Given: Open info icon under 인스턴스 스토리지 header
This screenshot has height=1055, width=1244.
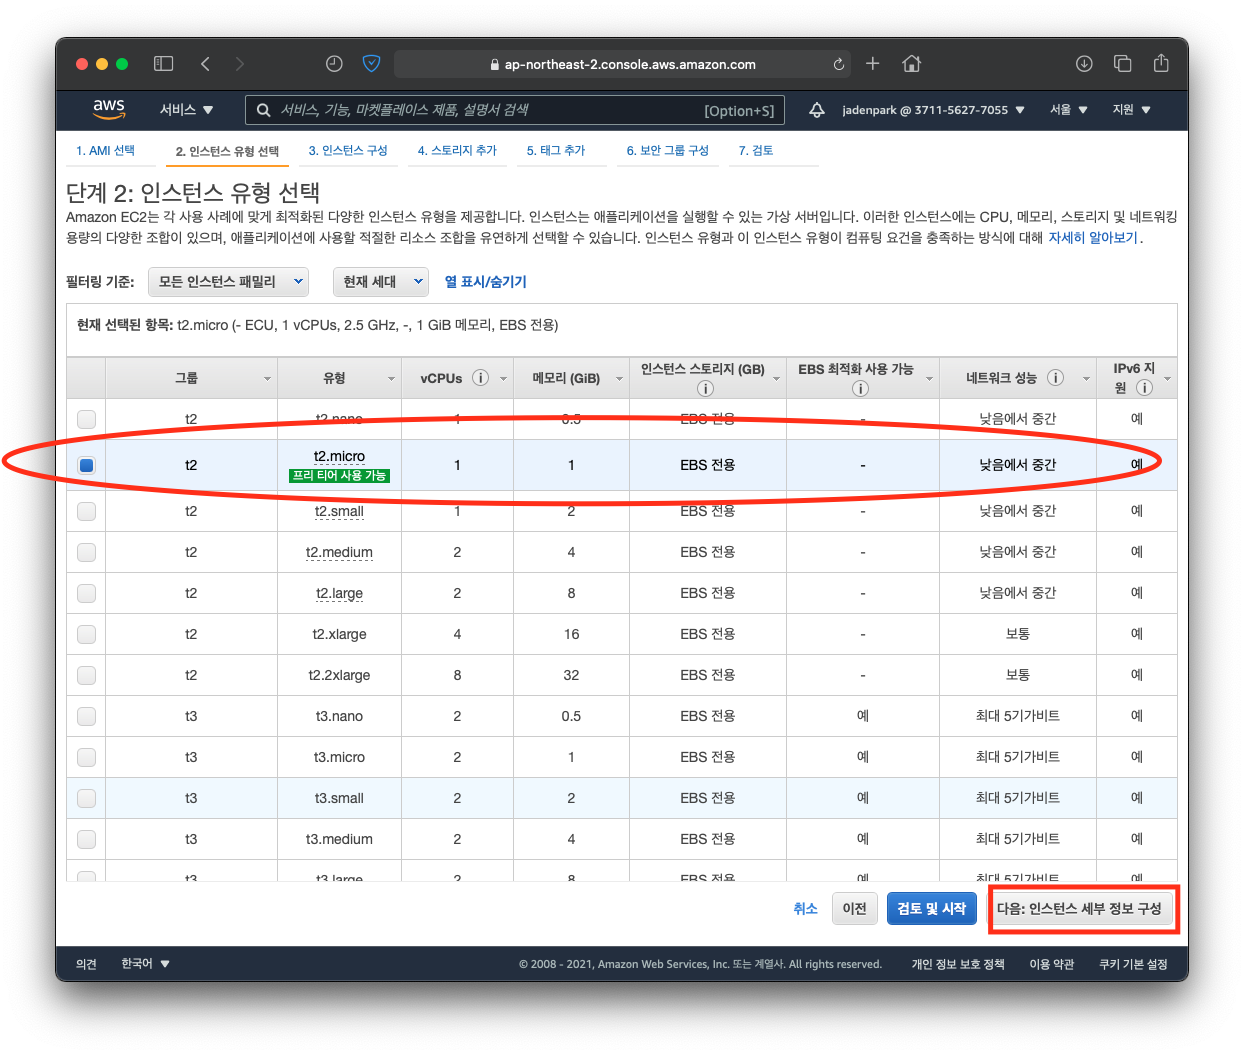Looking at the screenshot, I should (705, 388).
